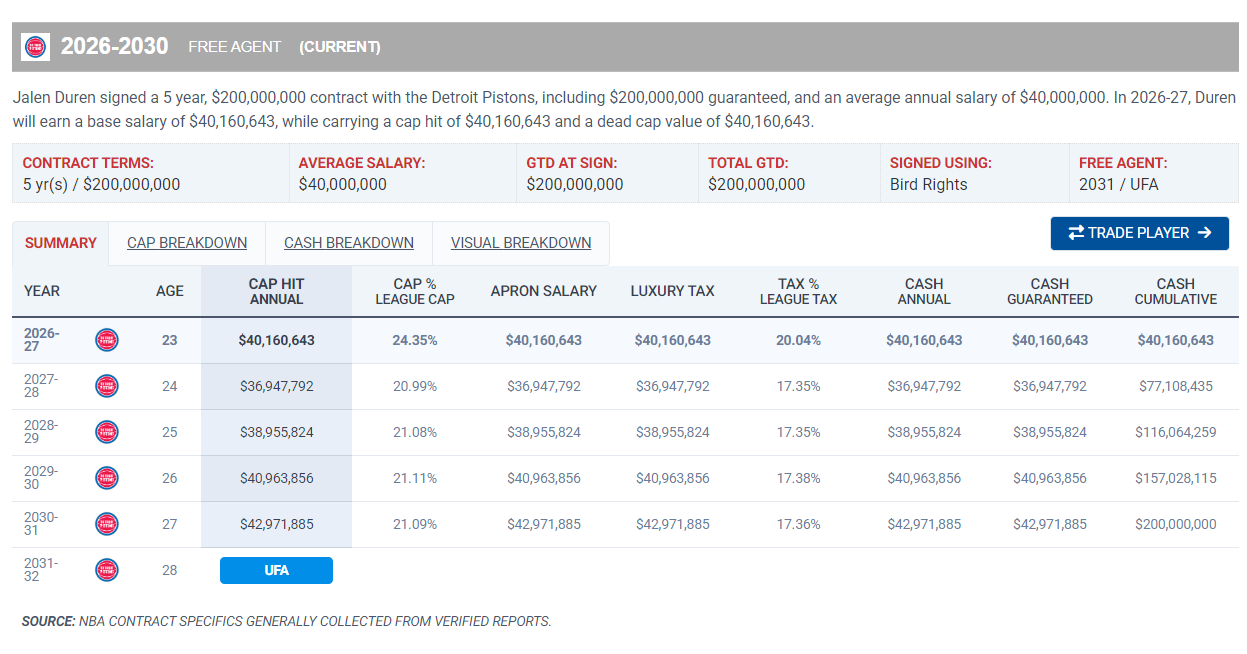Viewport: 1247px width, 654px height.
Task: Click the 2028-29 cap hit $38,955,824 cell
Action: click(277, 432)
